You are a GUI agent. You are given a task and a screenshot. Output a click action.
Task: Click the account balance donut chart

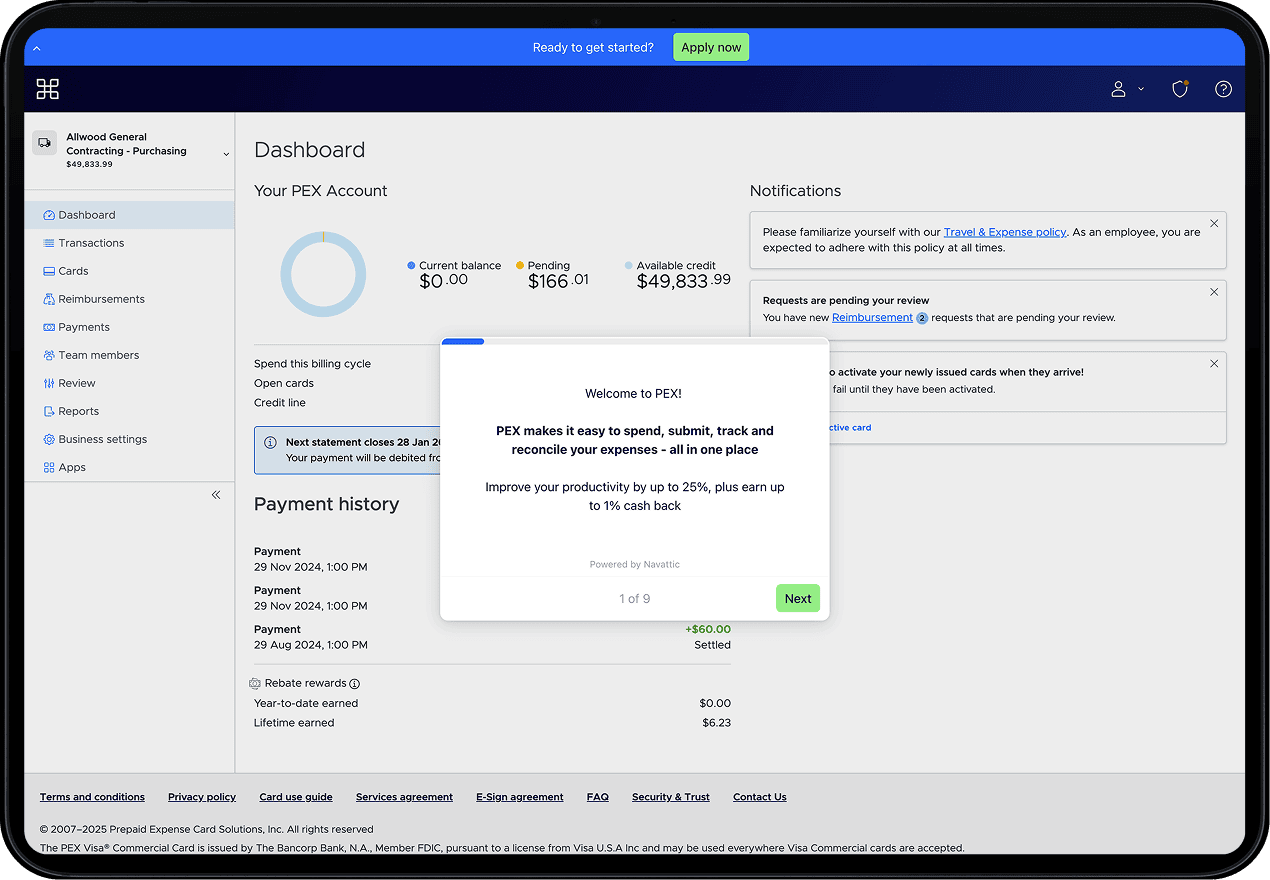tap(323, 274)
